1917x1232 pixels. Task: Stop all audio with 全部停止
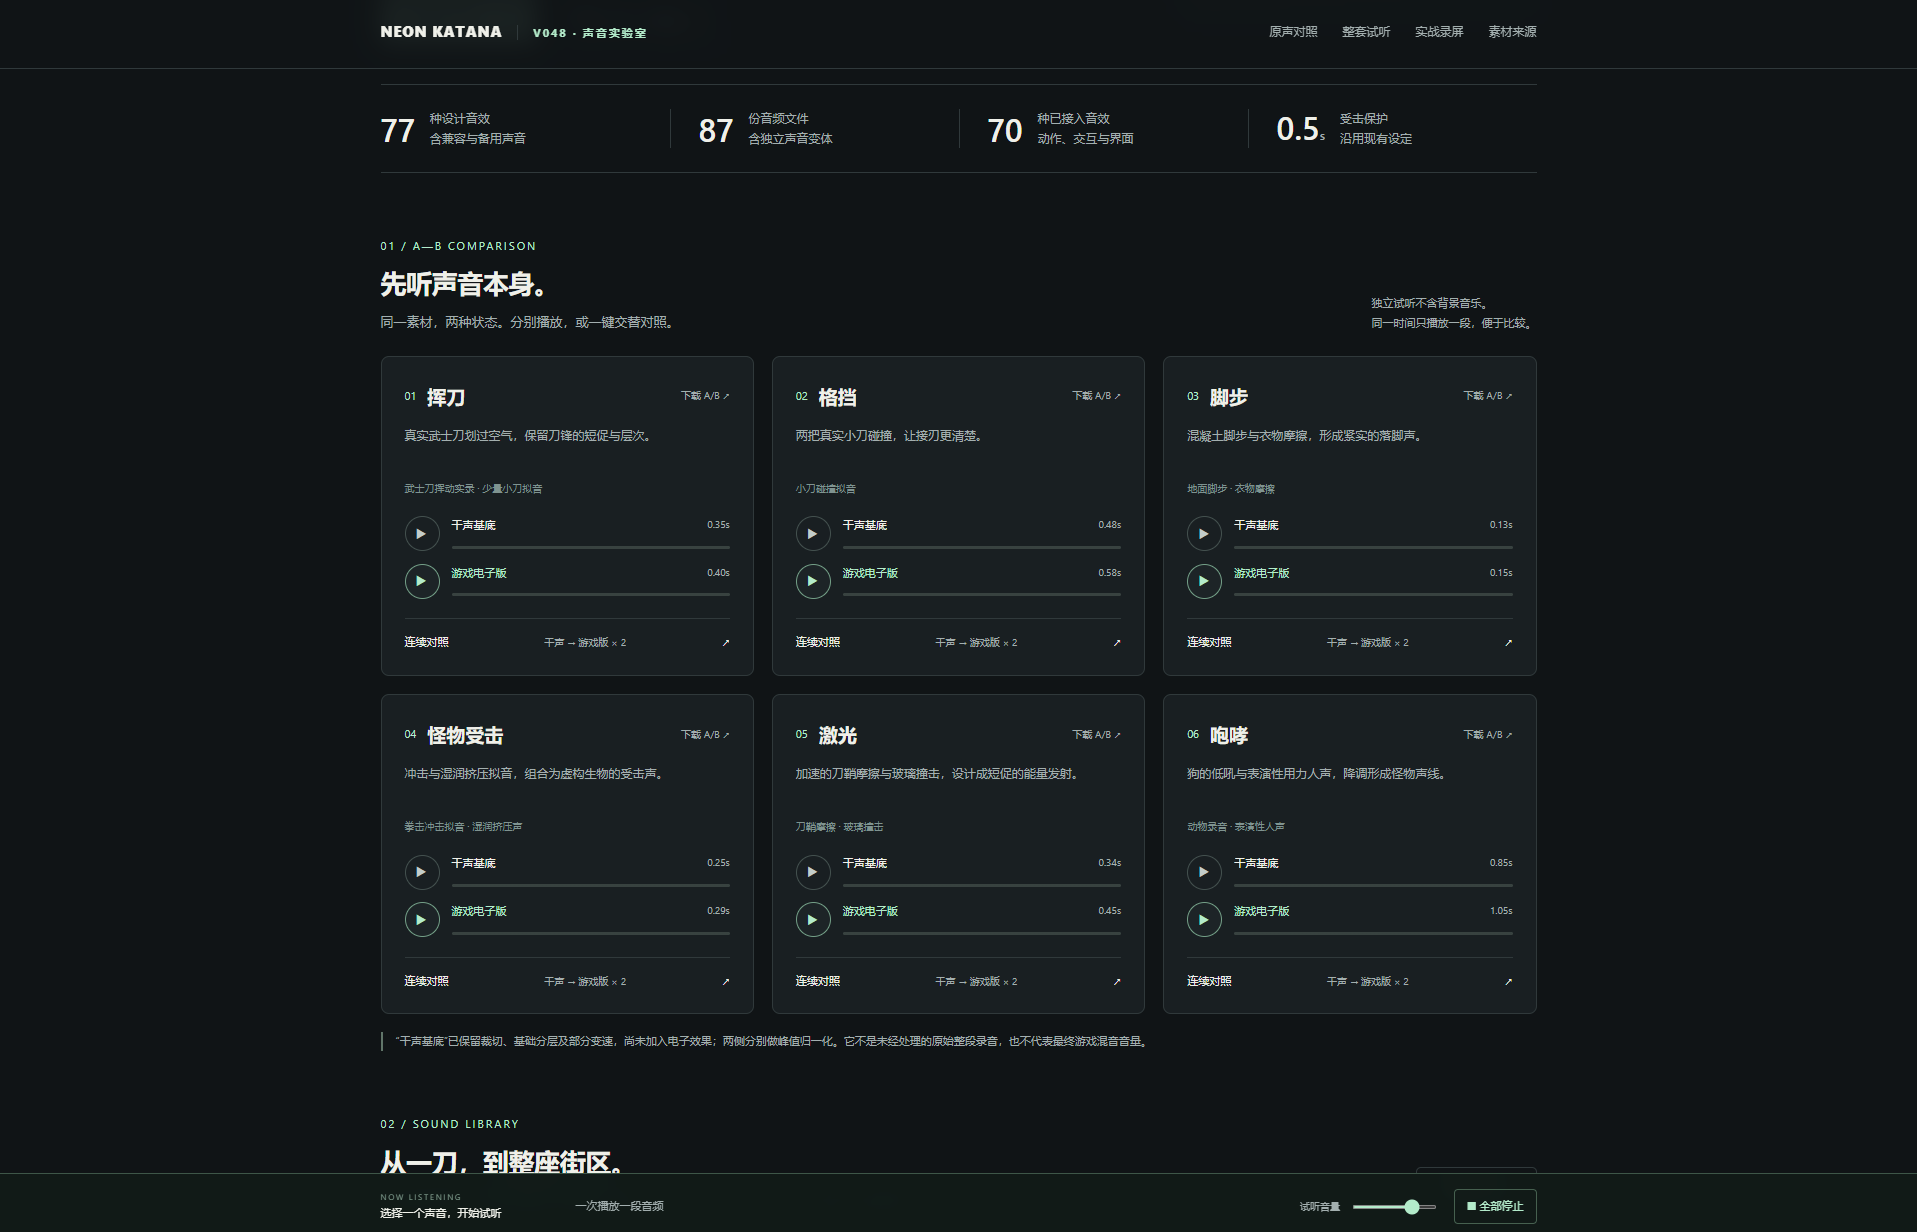pos(1495,1206)
